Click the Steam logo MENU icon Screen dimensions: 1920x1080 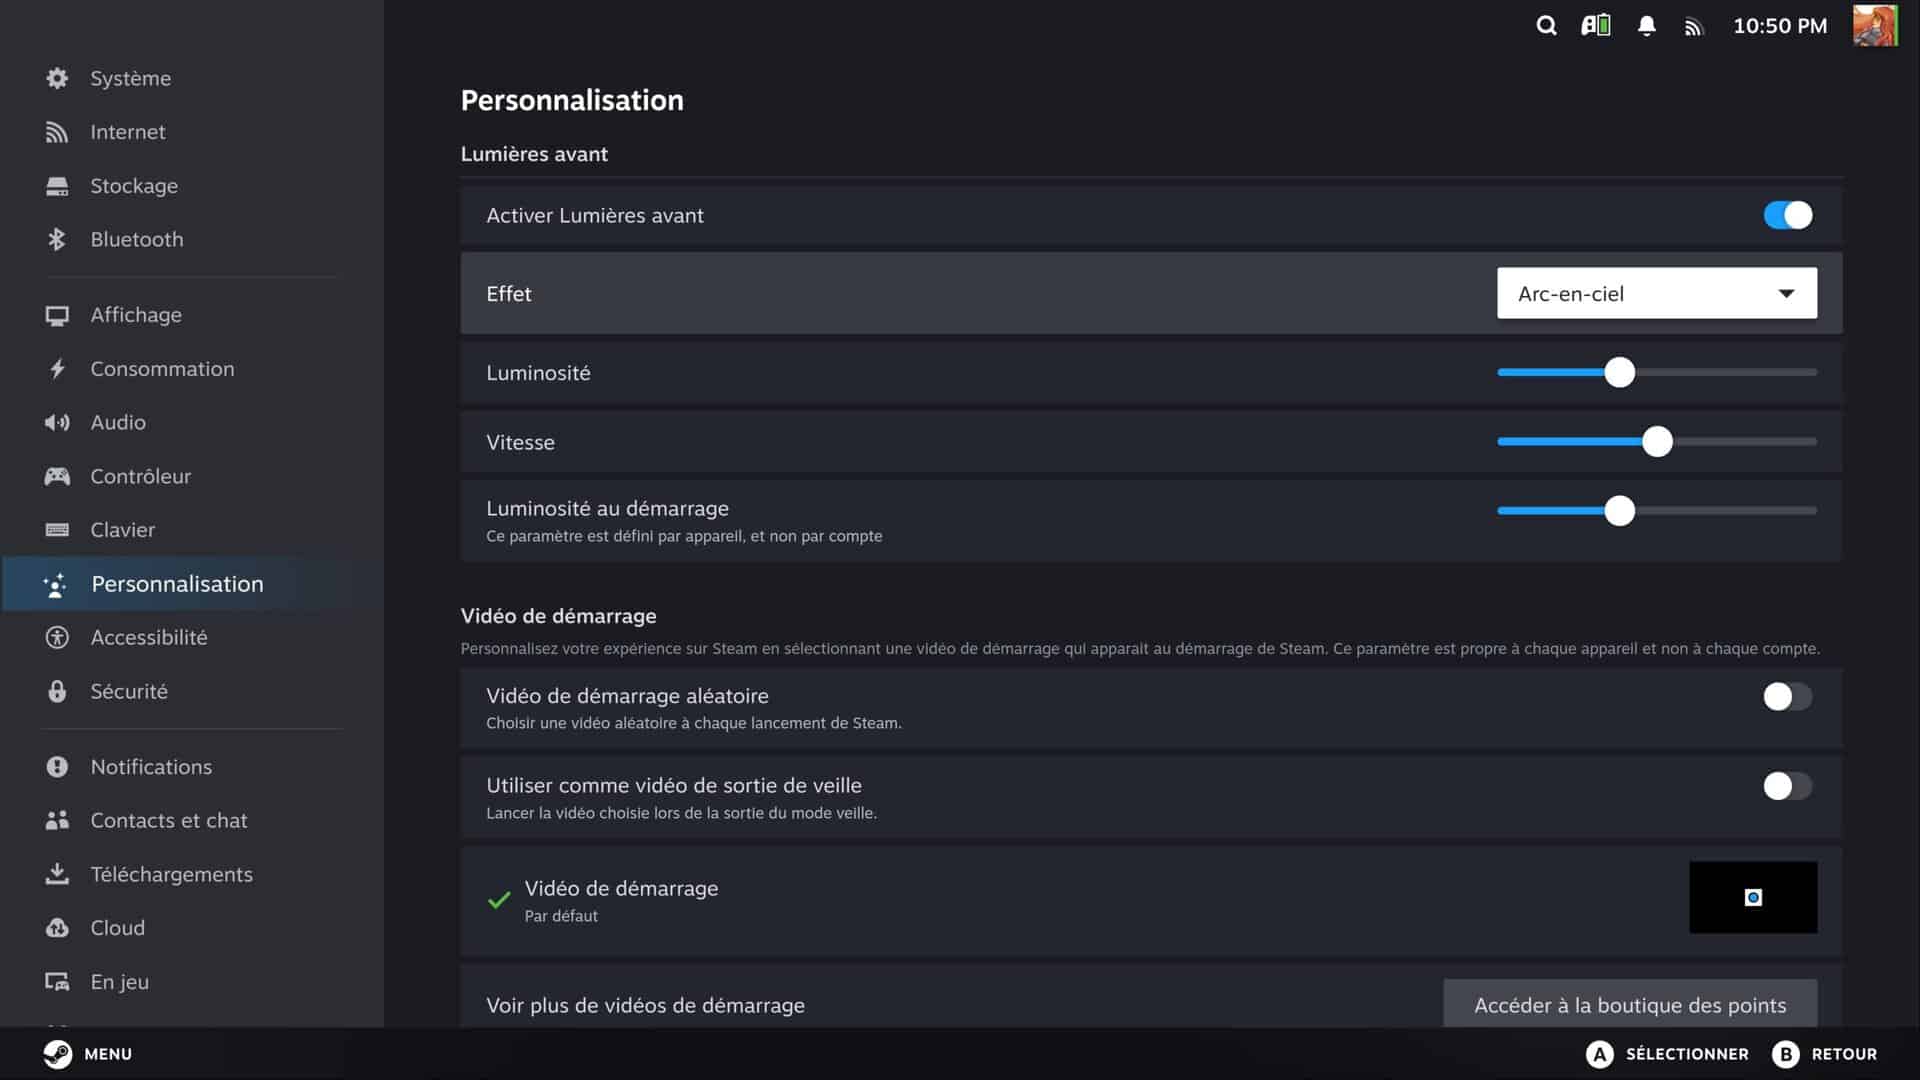58,1054
